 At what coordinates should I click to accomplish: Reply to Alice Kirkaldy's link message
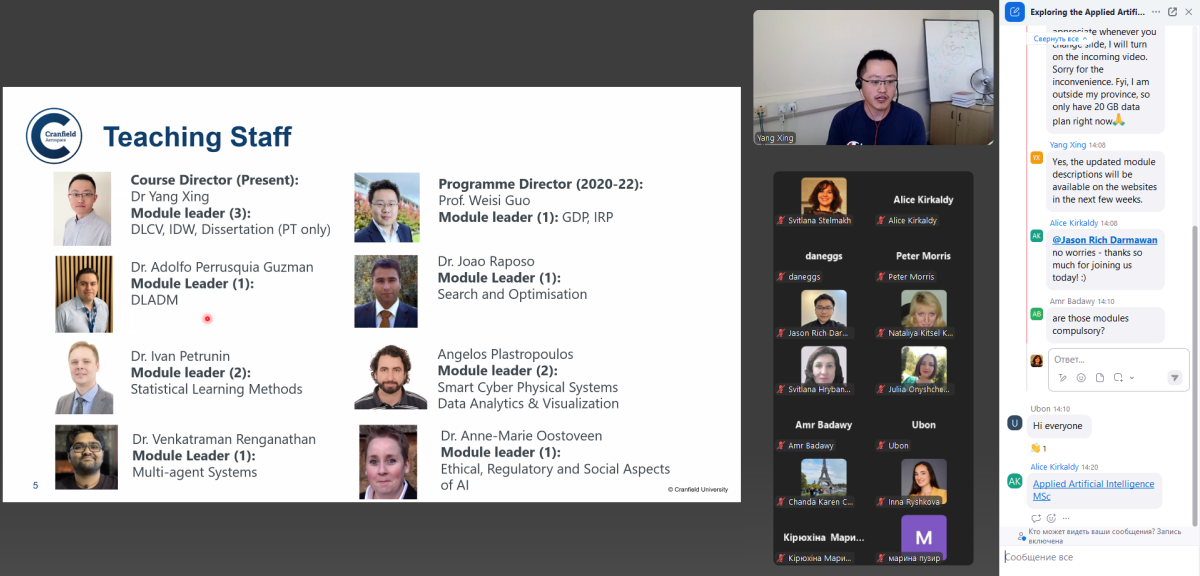(x=1036, y=518)
